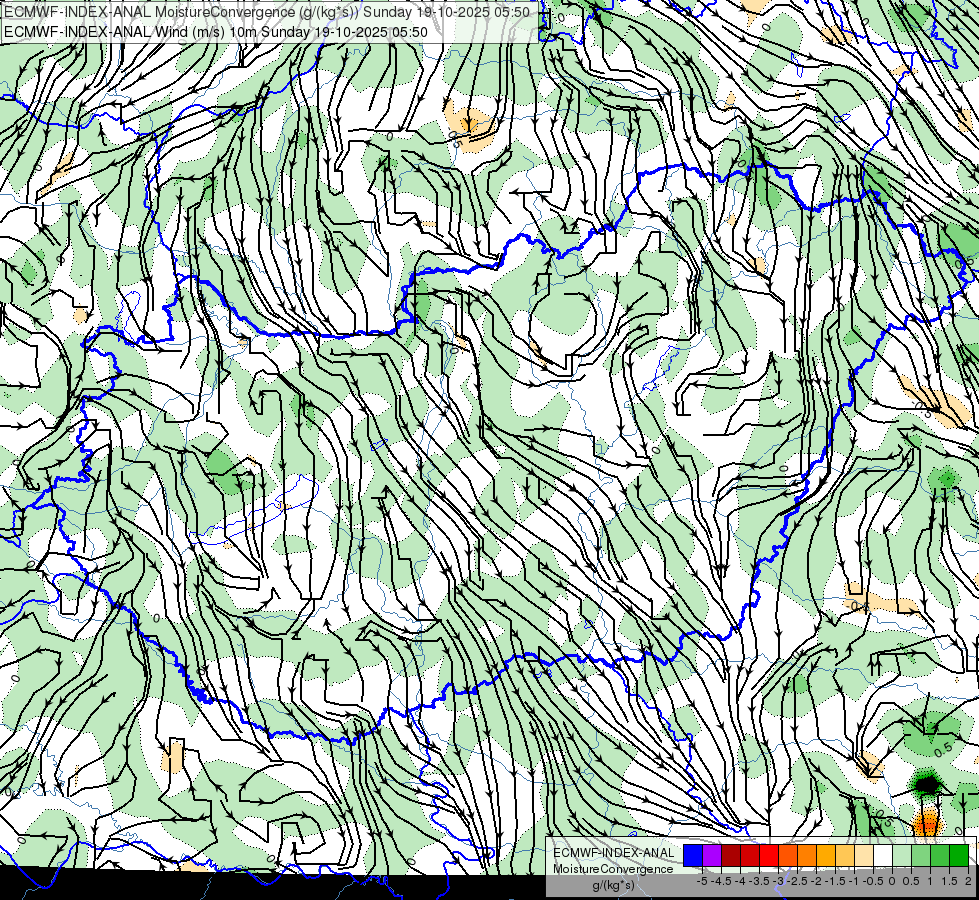The width and height of the screenshot is (979, 900).
Task: Click the '1.5' legend tick label
Action: point(949,881)
